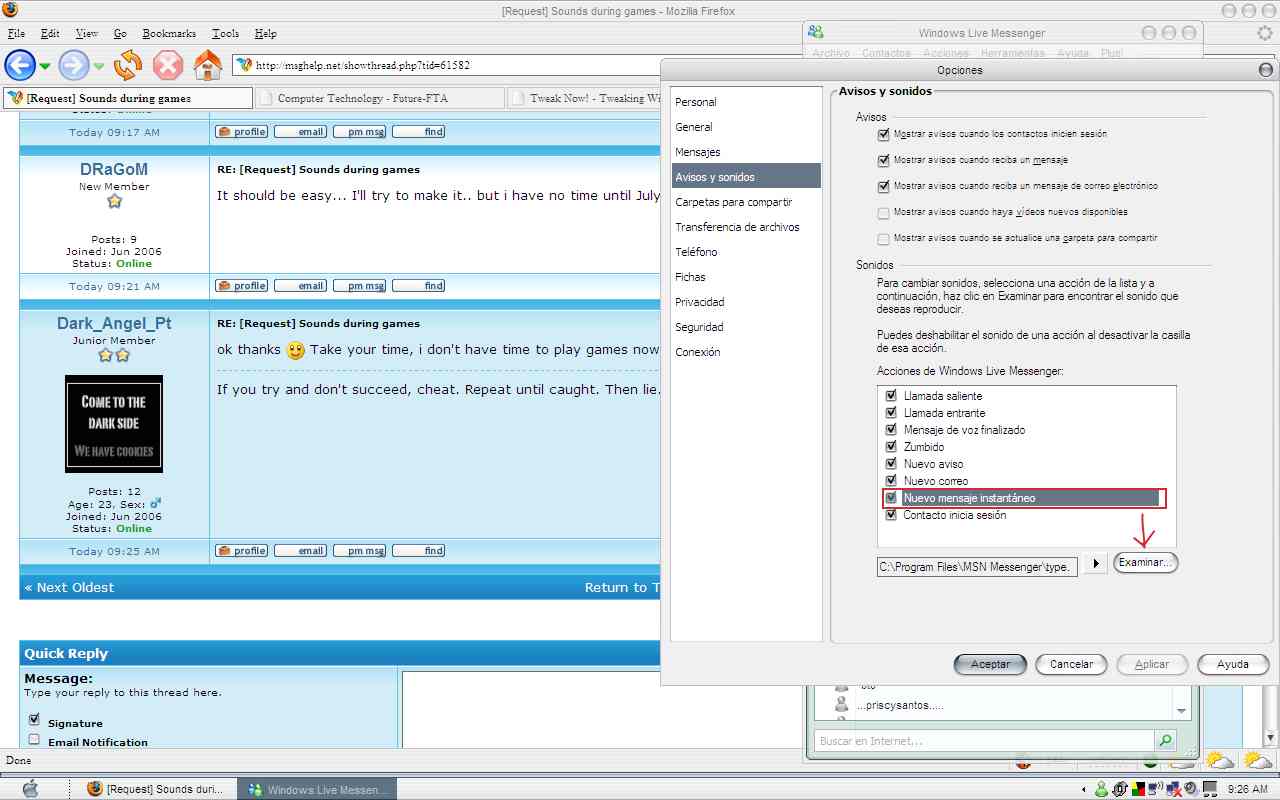Select Privacidad in options sidebar

click(699, 302)
